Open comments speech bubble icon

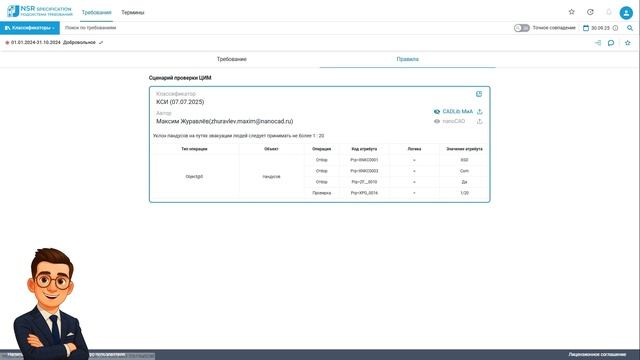pyautogui.click(x=611, y=42)
